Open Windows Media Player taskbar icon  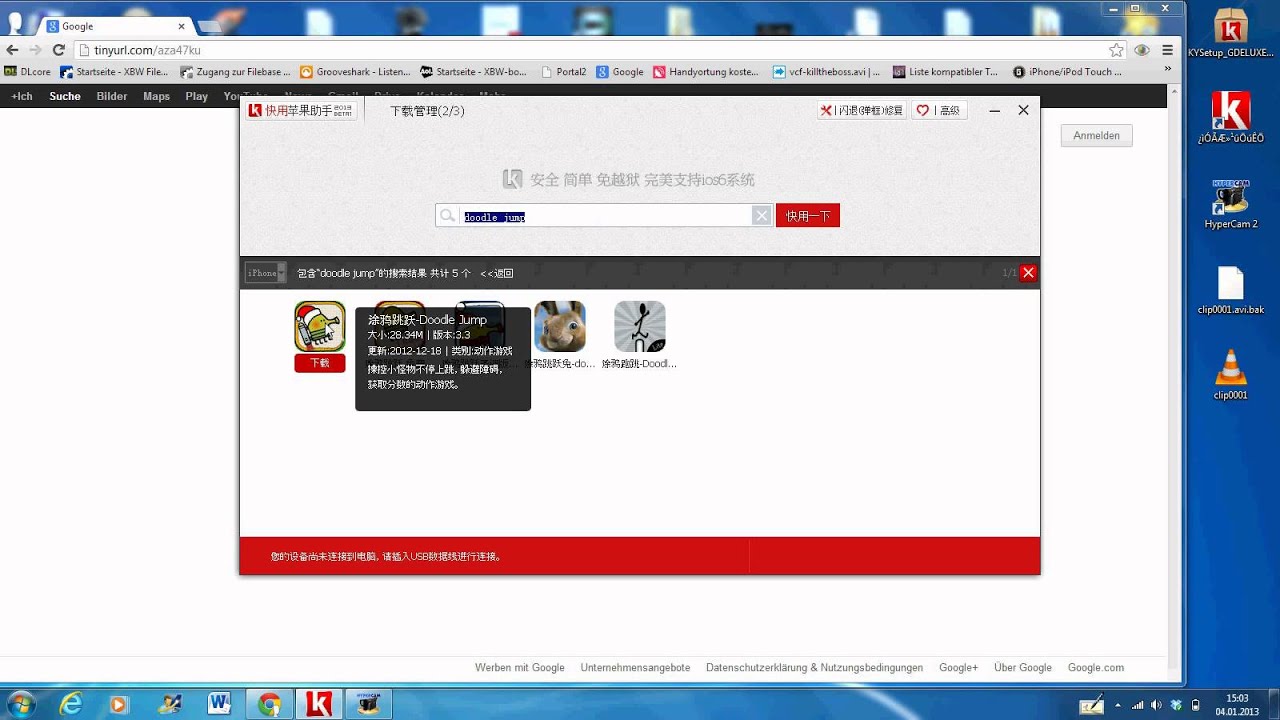(x=118, y=704)
